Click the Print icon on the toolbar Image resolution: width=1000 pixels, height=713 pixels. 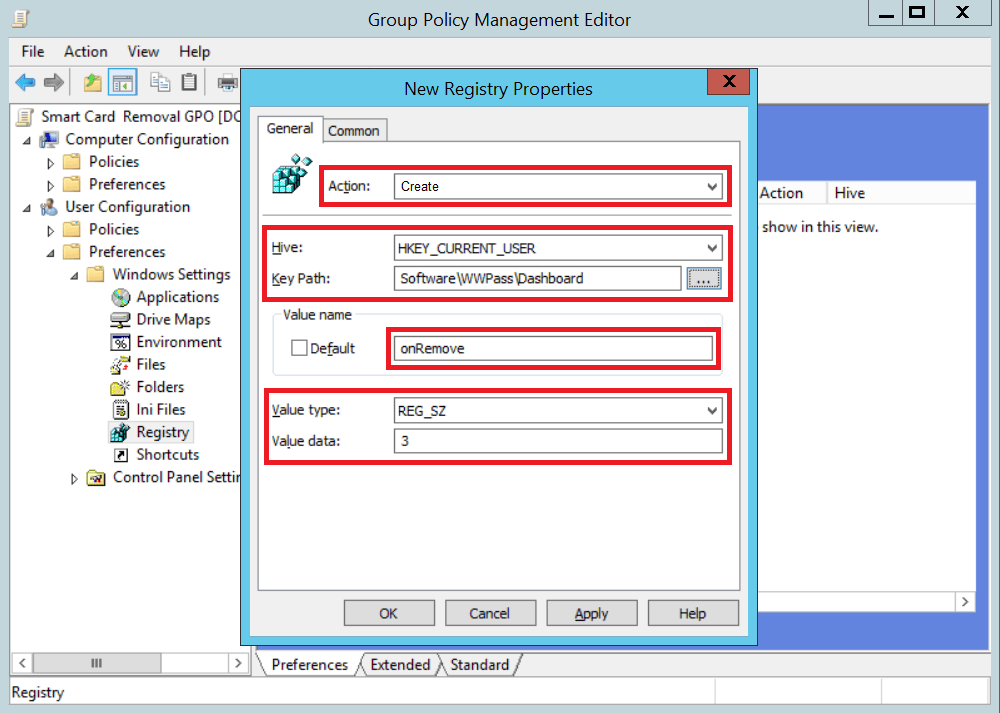point(225,82)
